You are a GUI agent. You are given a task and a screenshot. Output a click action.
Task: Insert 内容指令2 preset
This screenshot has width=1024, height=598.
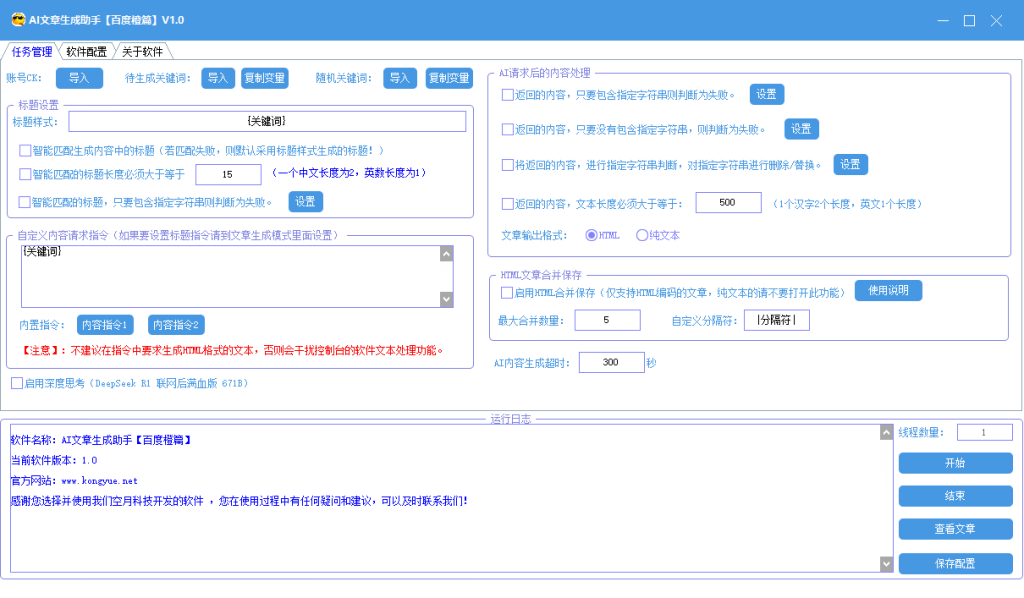176,325
